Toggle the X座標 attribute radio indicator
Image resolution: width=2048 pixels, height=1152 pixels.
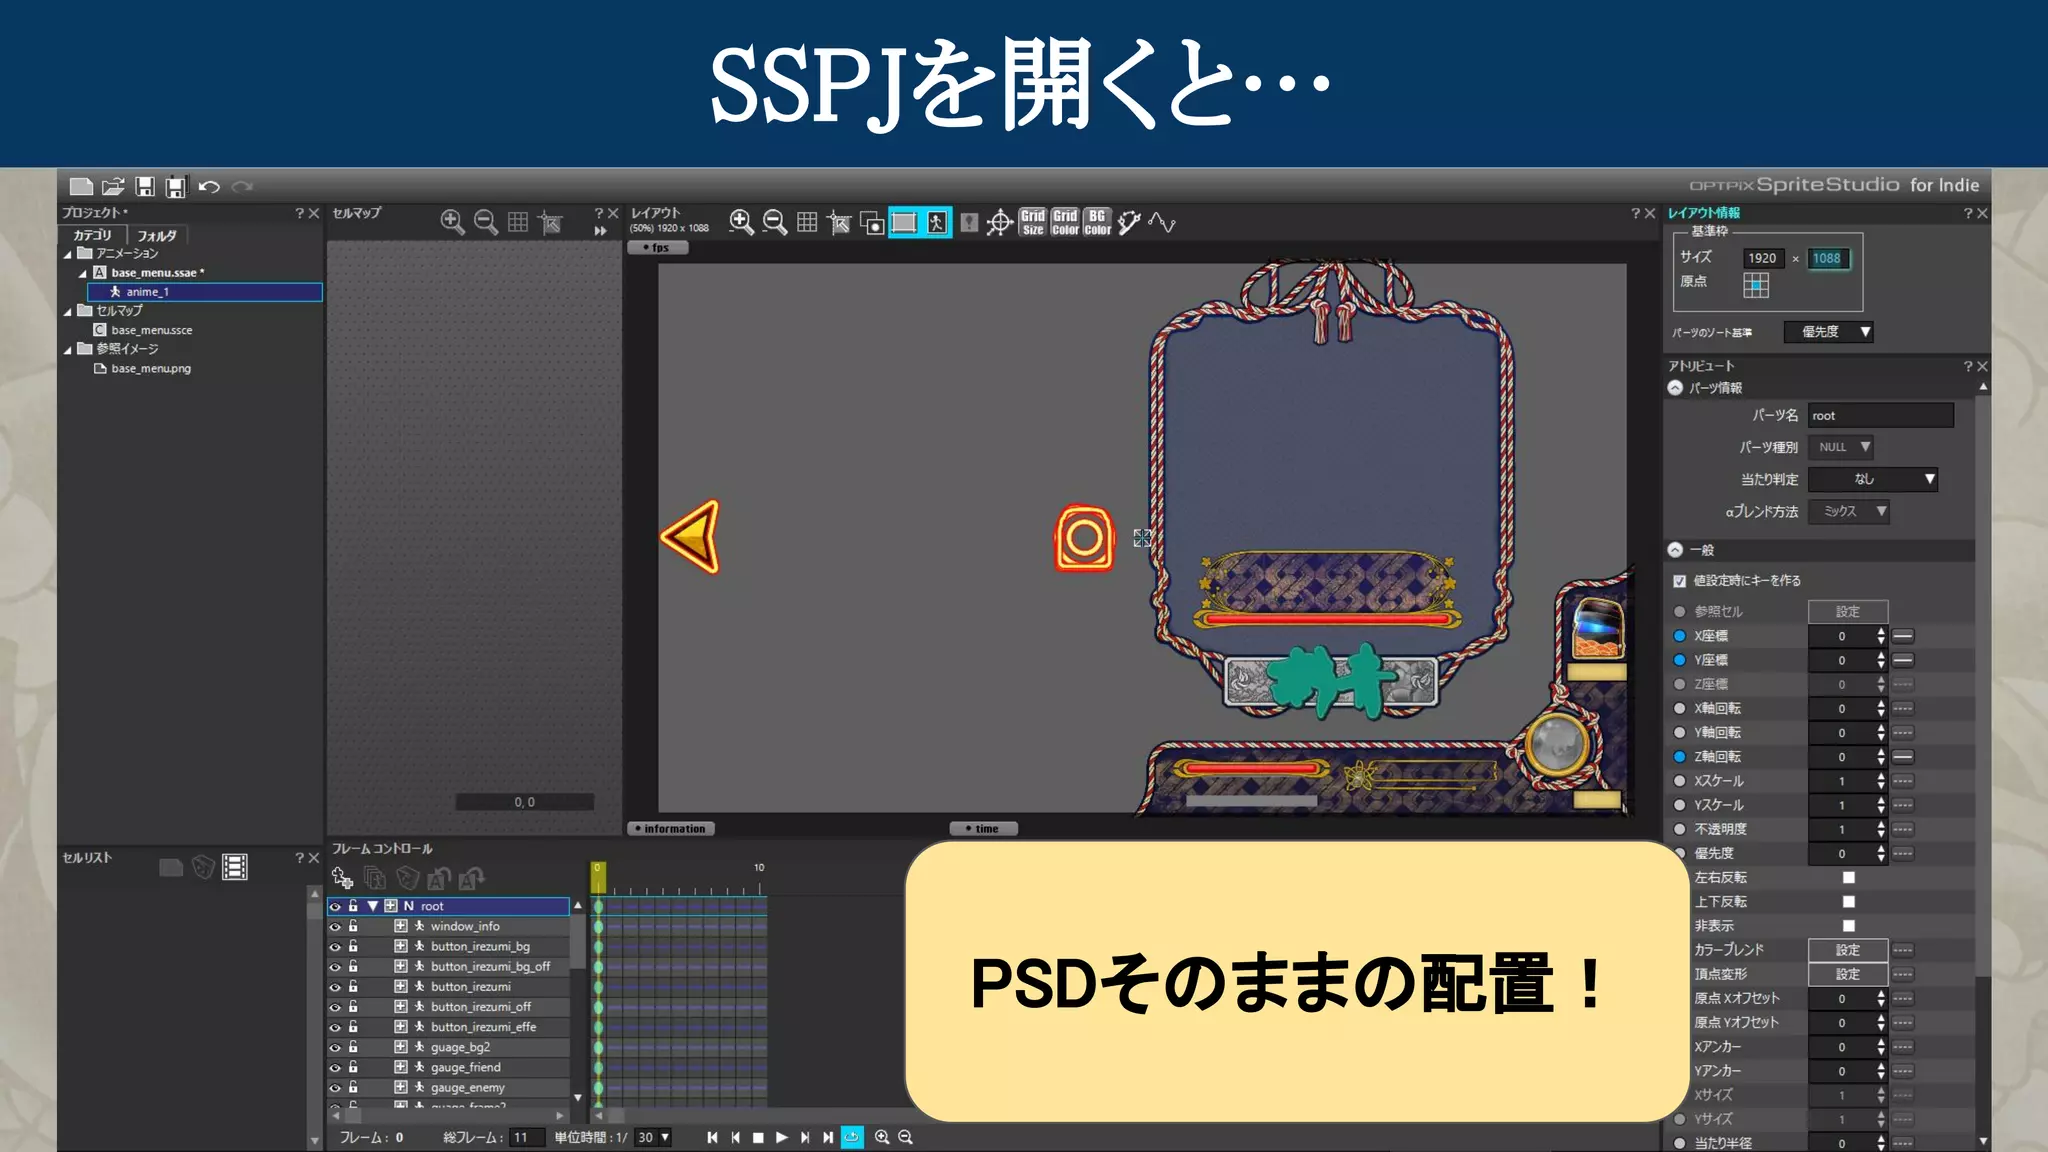pos(1680,636)
